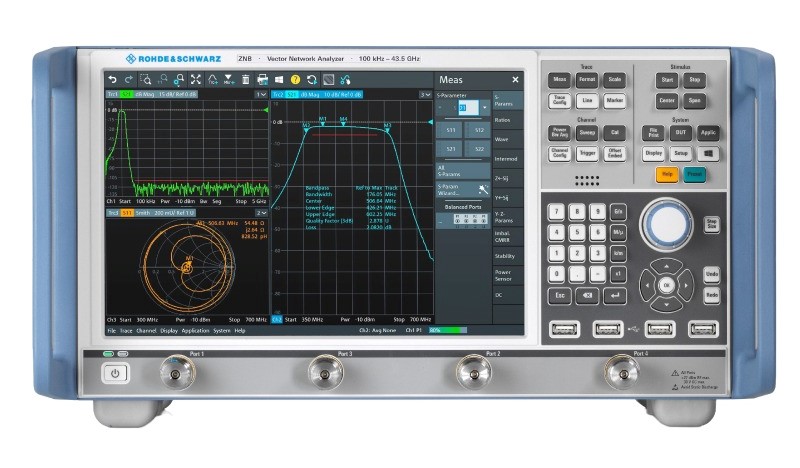
Task: Click the trash delete icon in toolbar
Action: (245, 79)
